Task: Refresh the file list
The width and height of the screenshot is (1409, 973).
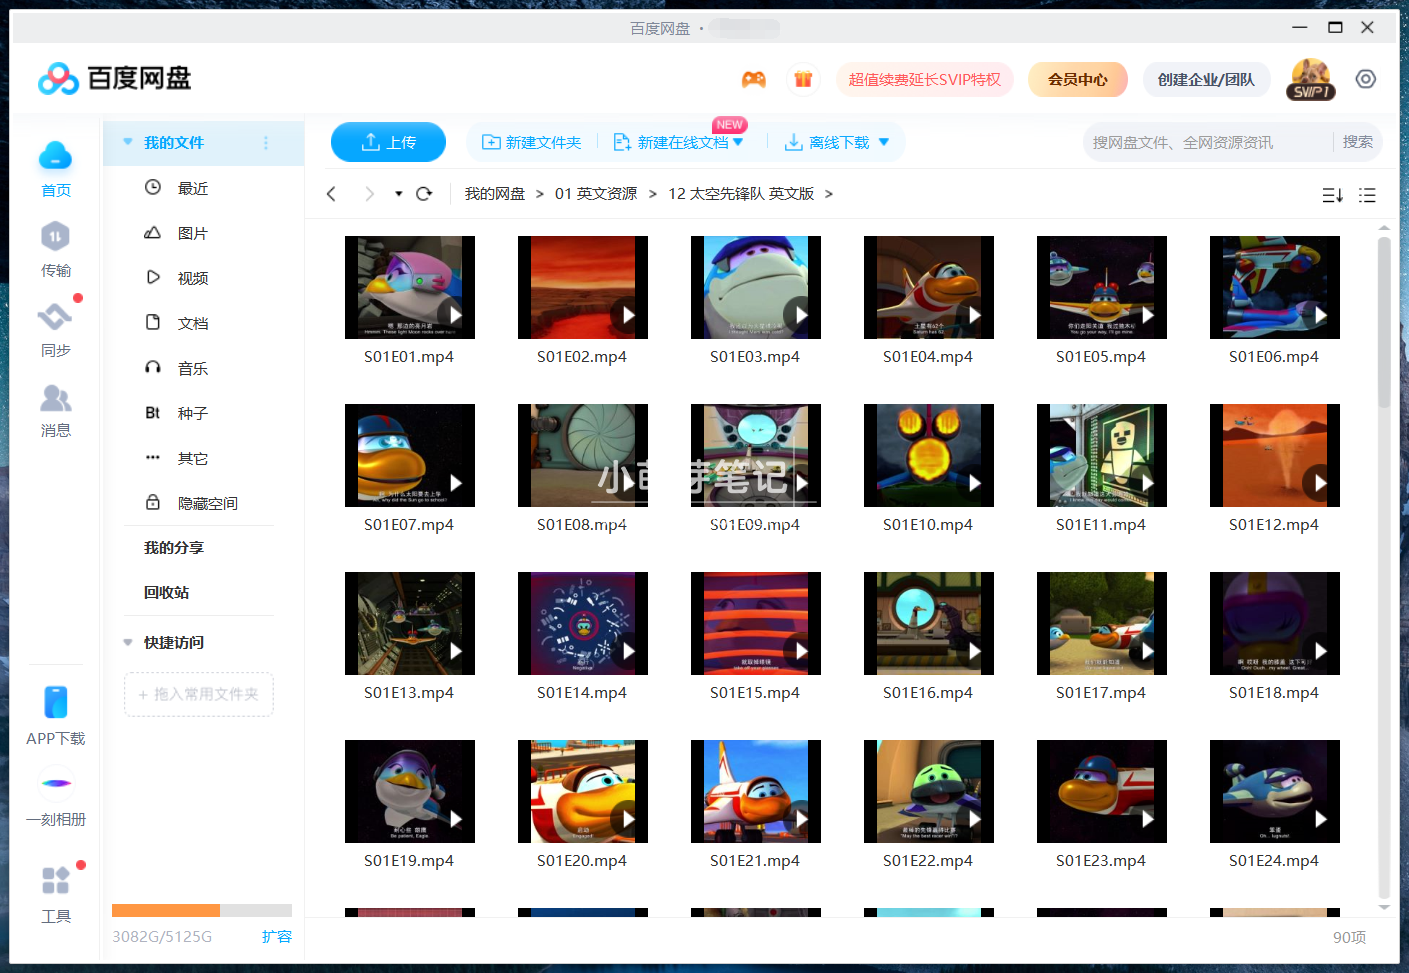Action: point(423,193)
